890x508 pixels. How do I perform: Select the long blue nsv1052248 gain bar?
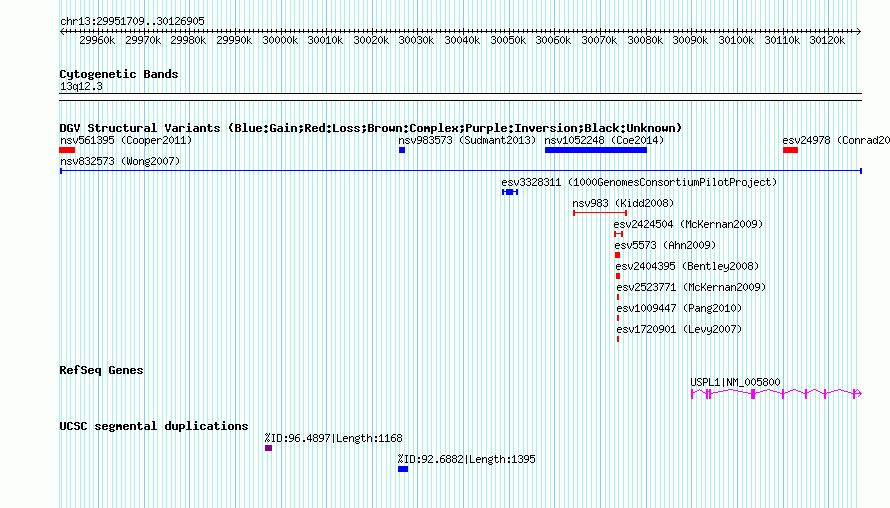(595, 150)
